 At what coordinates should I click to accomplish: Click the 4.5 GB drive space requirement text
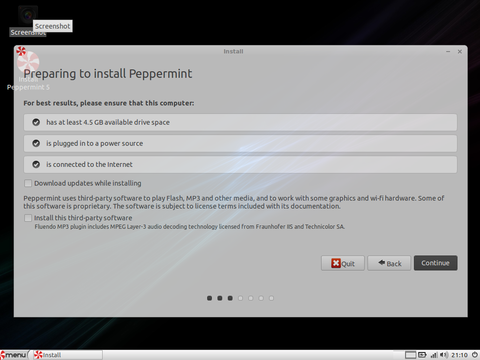[108, 122]
